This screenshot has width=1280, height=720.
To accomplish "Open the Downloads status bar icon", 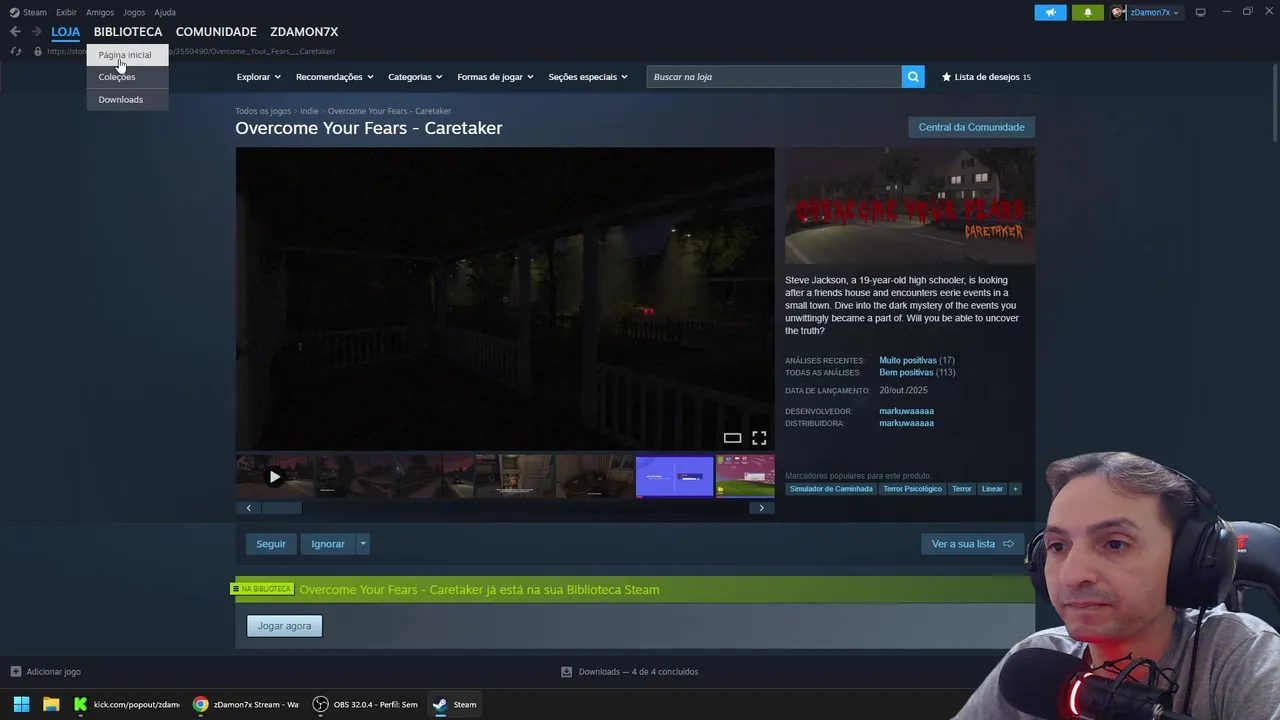I will click(x=566, y=672).
